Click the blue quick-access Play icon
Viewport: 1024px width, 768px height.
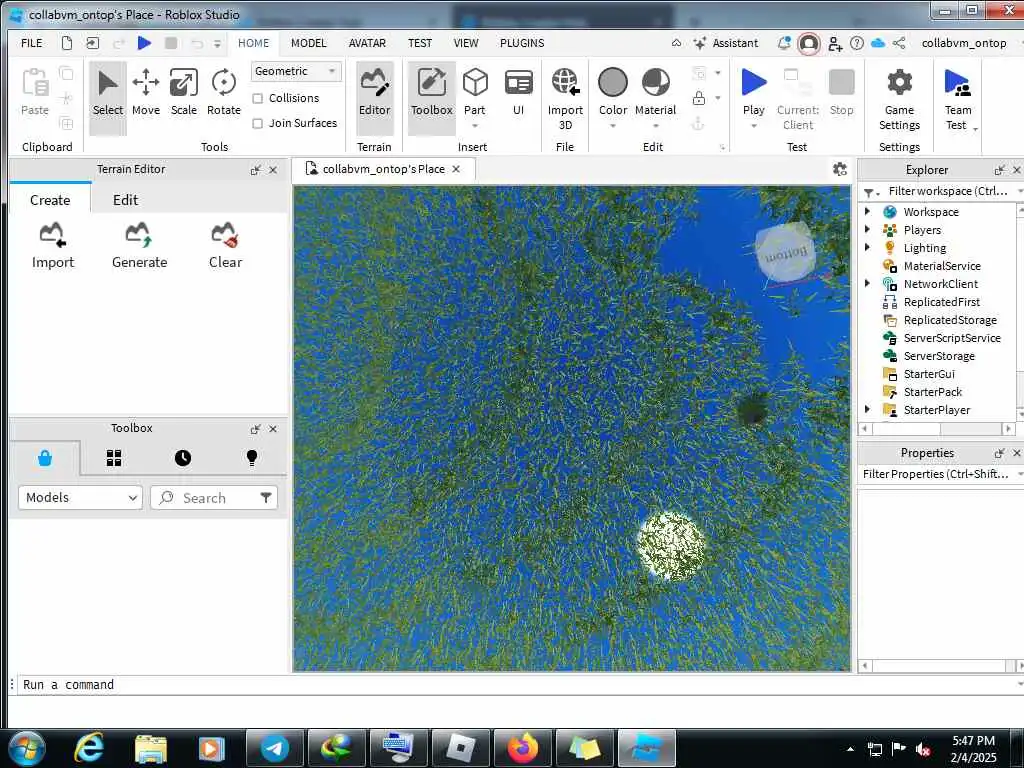pyautogui.click(x=144, y=43)
